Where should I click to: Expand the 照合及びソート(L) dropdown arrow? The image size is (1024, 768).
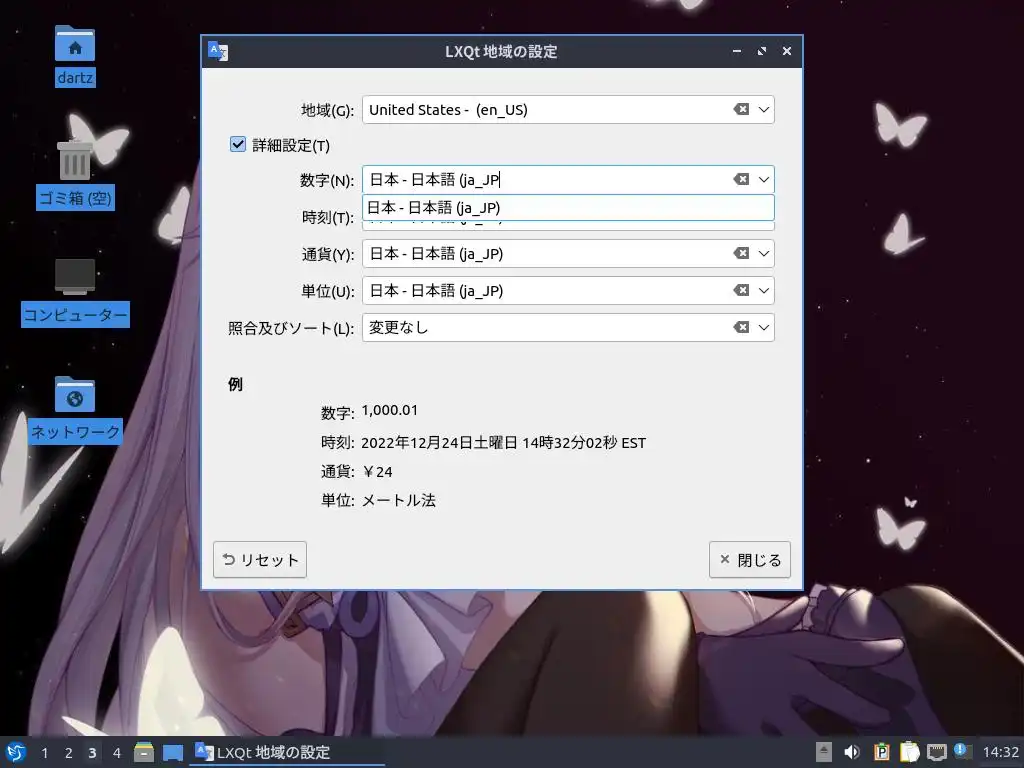point(763,327)
